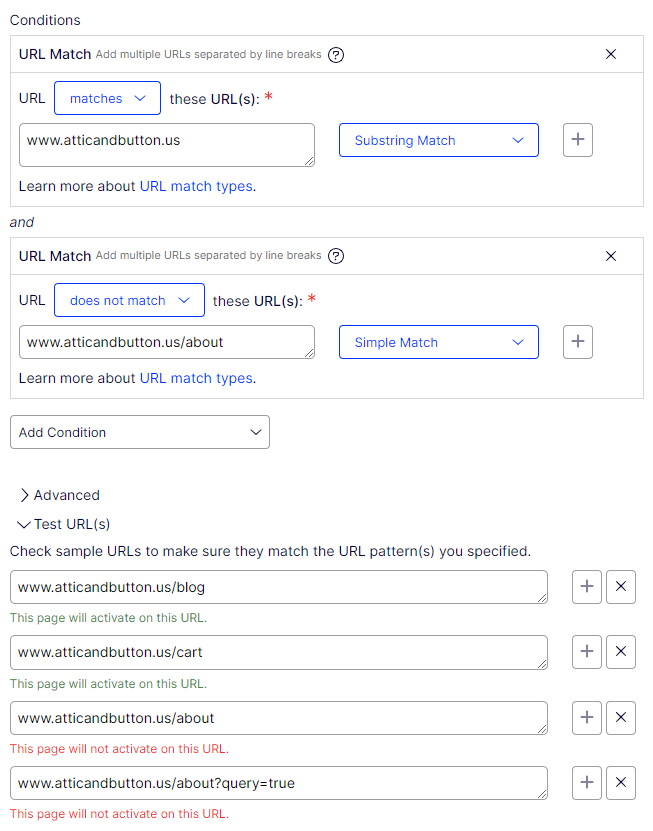Click the www.atticandbutton.us/cart test URL field
Image resolution: width=653 pixels, height=831 pixels.
[278, 652]
